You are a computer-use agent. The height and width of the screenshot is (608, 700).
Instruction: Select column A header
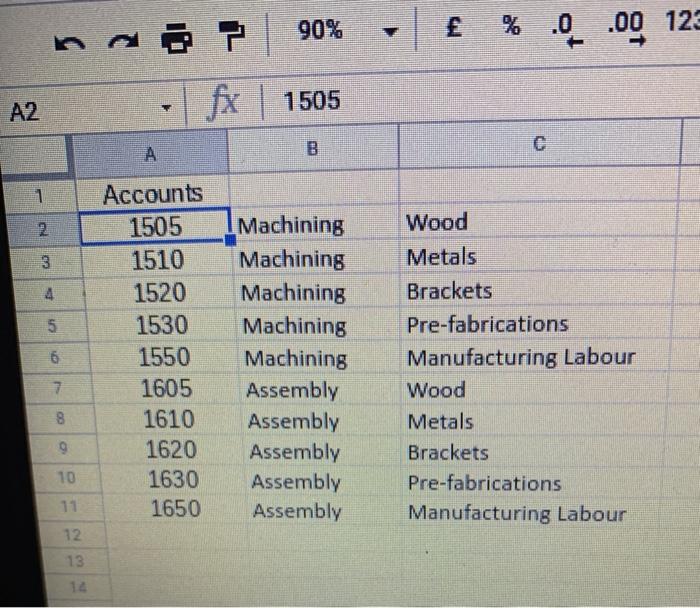point(150,154)
